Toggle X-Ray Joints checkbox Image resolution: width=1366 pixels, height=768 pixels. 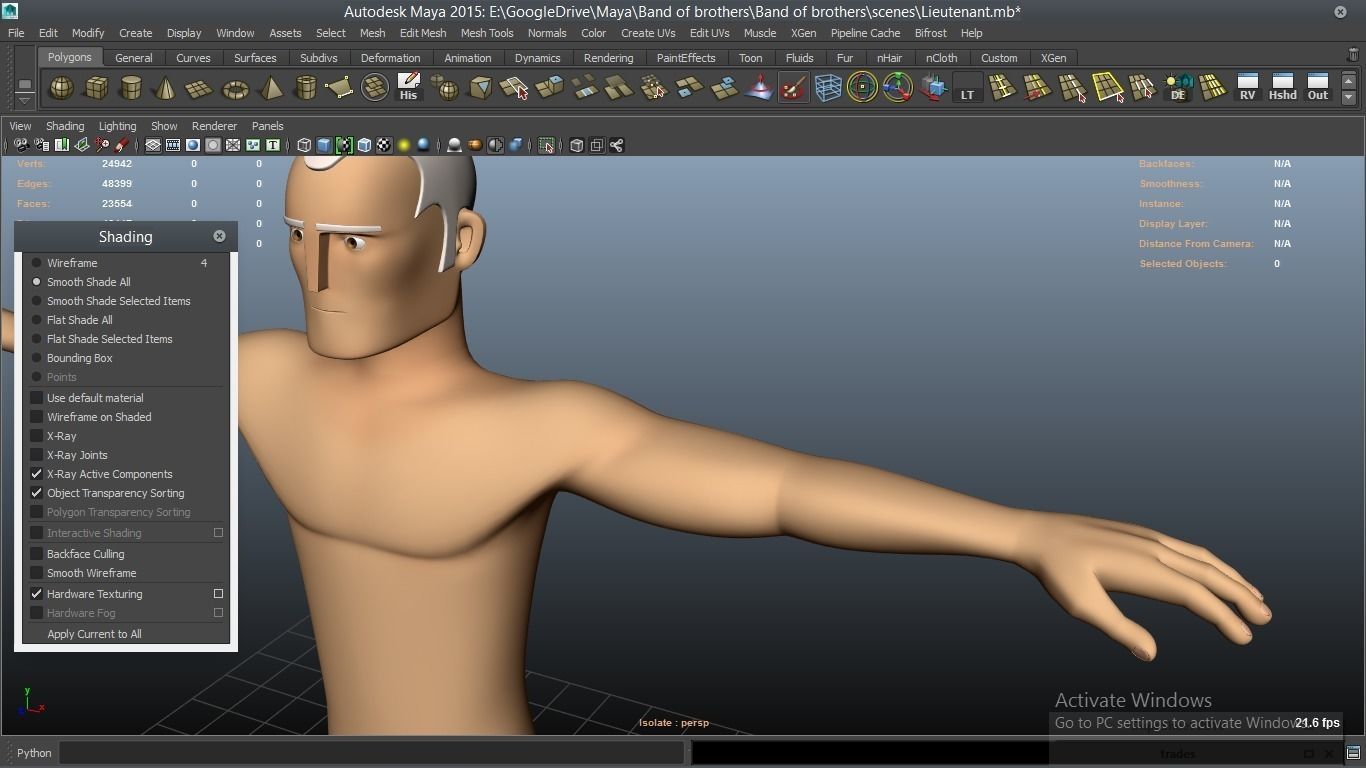[37, 455]
